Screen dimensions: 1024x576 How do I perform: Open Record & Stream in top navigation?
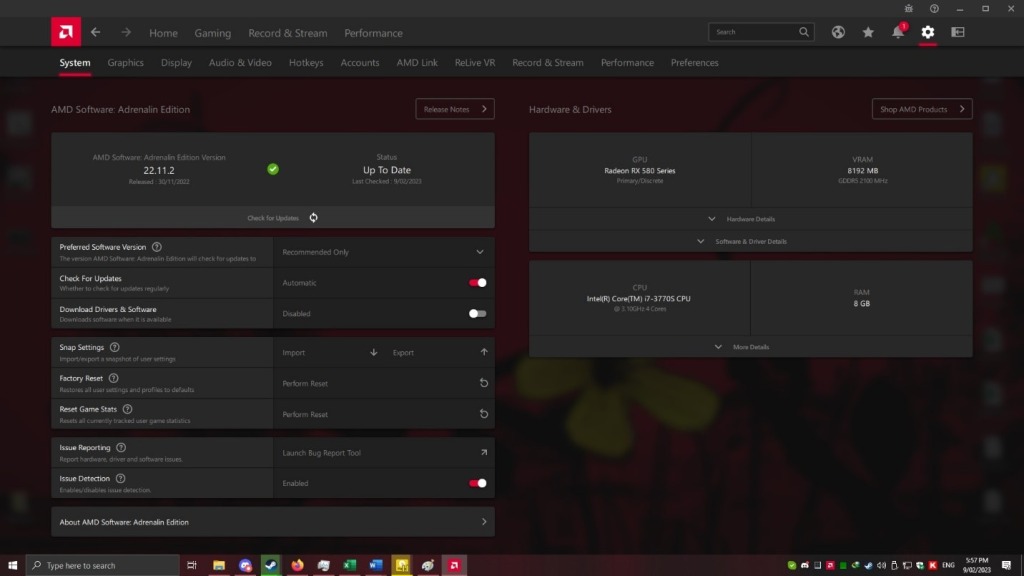(x=288, y=33)
